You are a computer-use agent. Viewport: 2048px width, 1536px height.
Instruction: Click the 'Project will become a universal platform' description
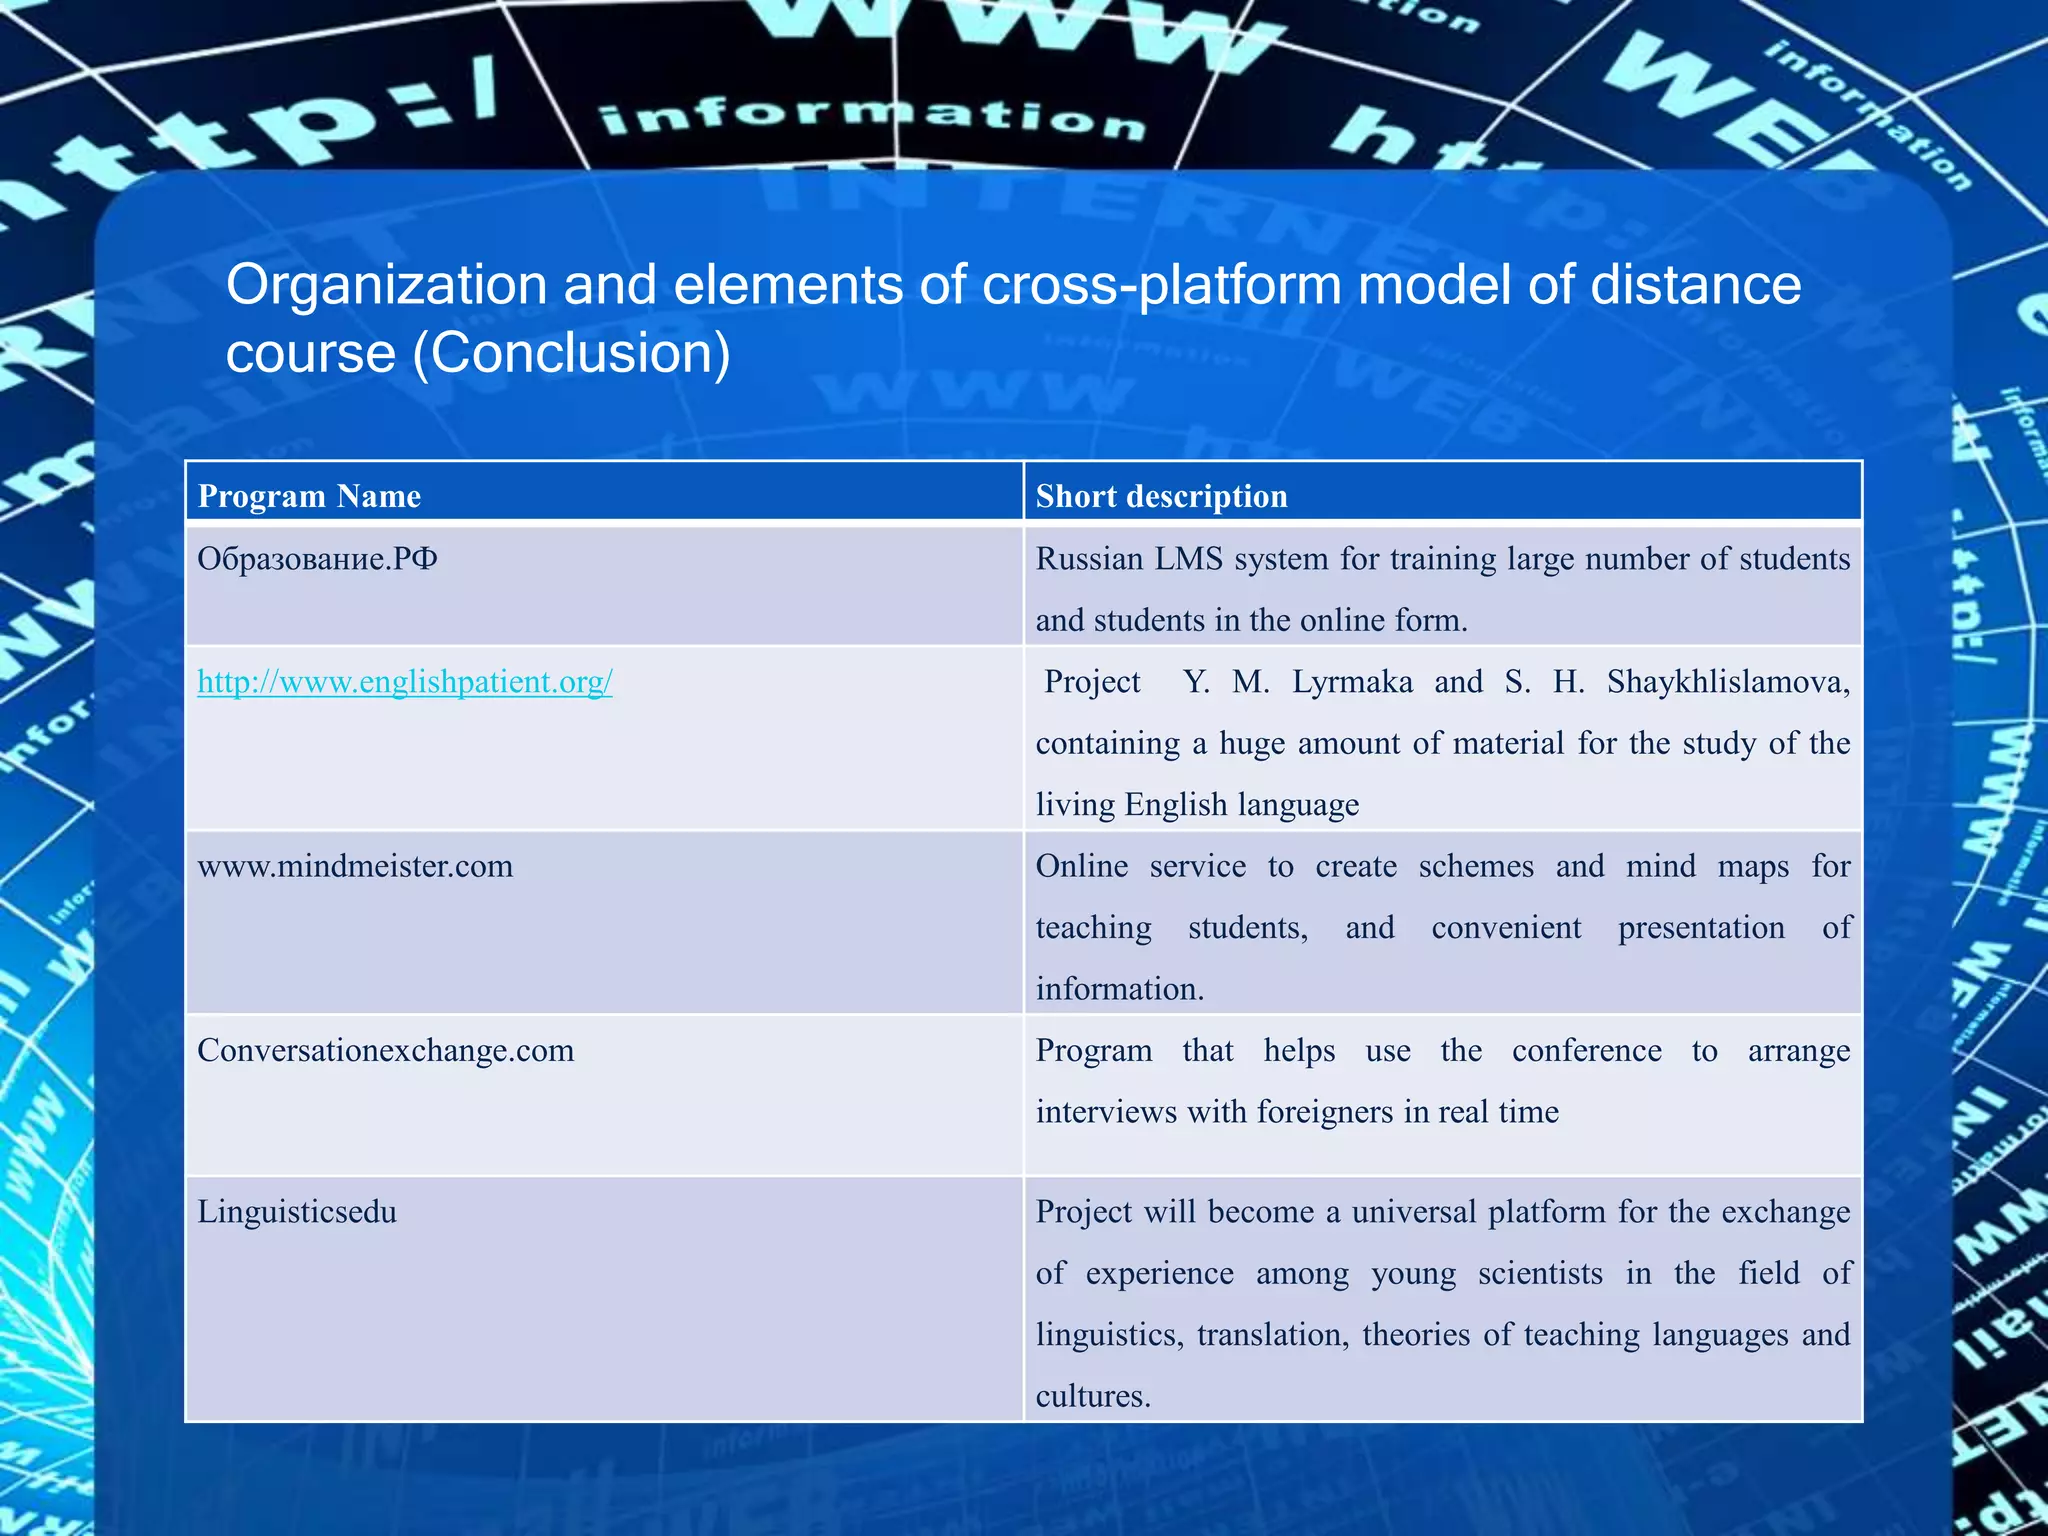1443,1299
